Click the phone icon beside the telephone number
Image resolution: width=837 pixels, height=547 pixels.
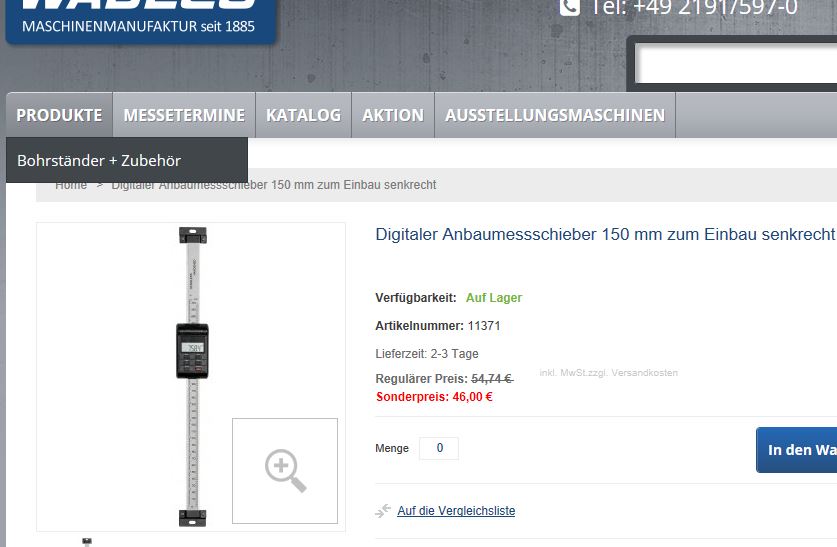(x=570, y=7)
